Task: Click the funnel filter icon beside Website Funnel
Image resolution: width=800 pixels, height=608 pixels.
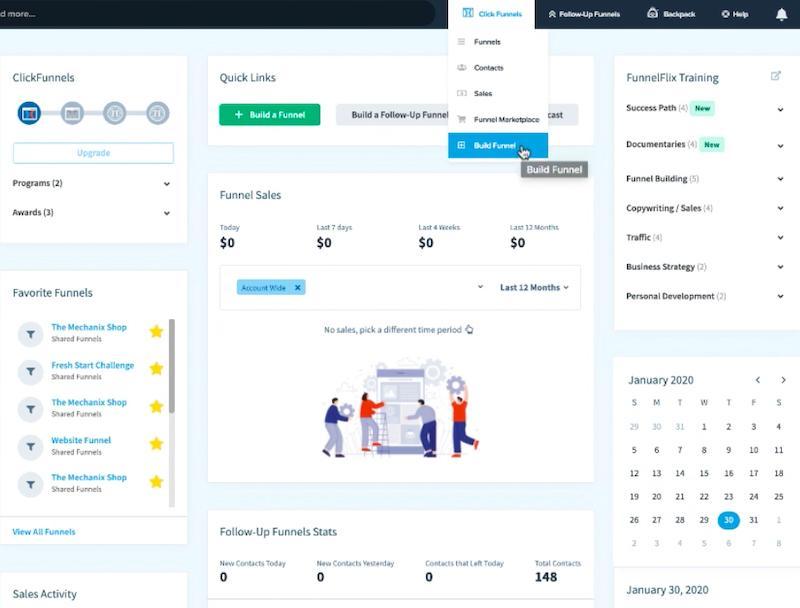Action: [x=30, y=445]
